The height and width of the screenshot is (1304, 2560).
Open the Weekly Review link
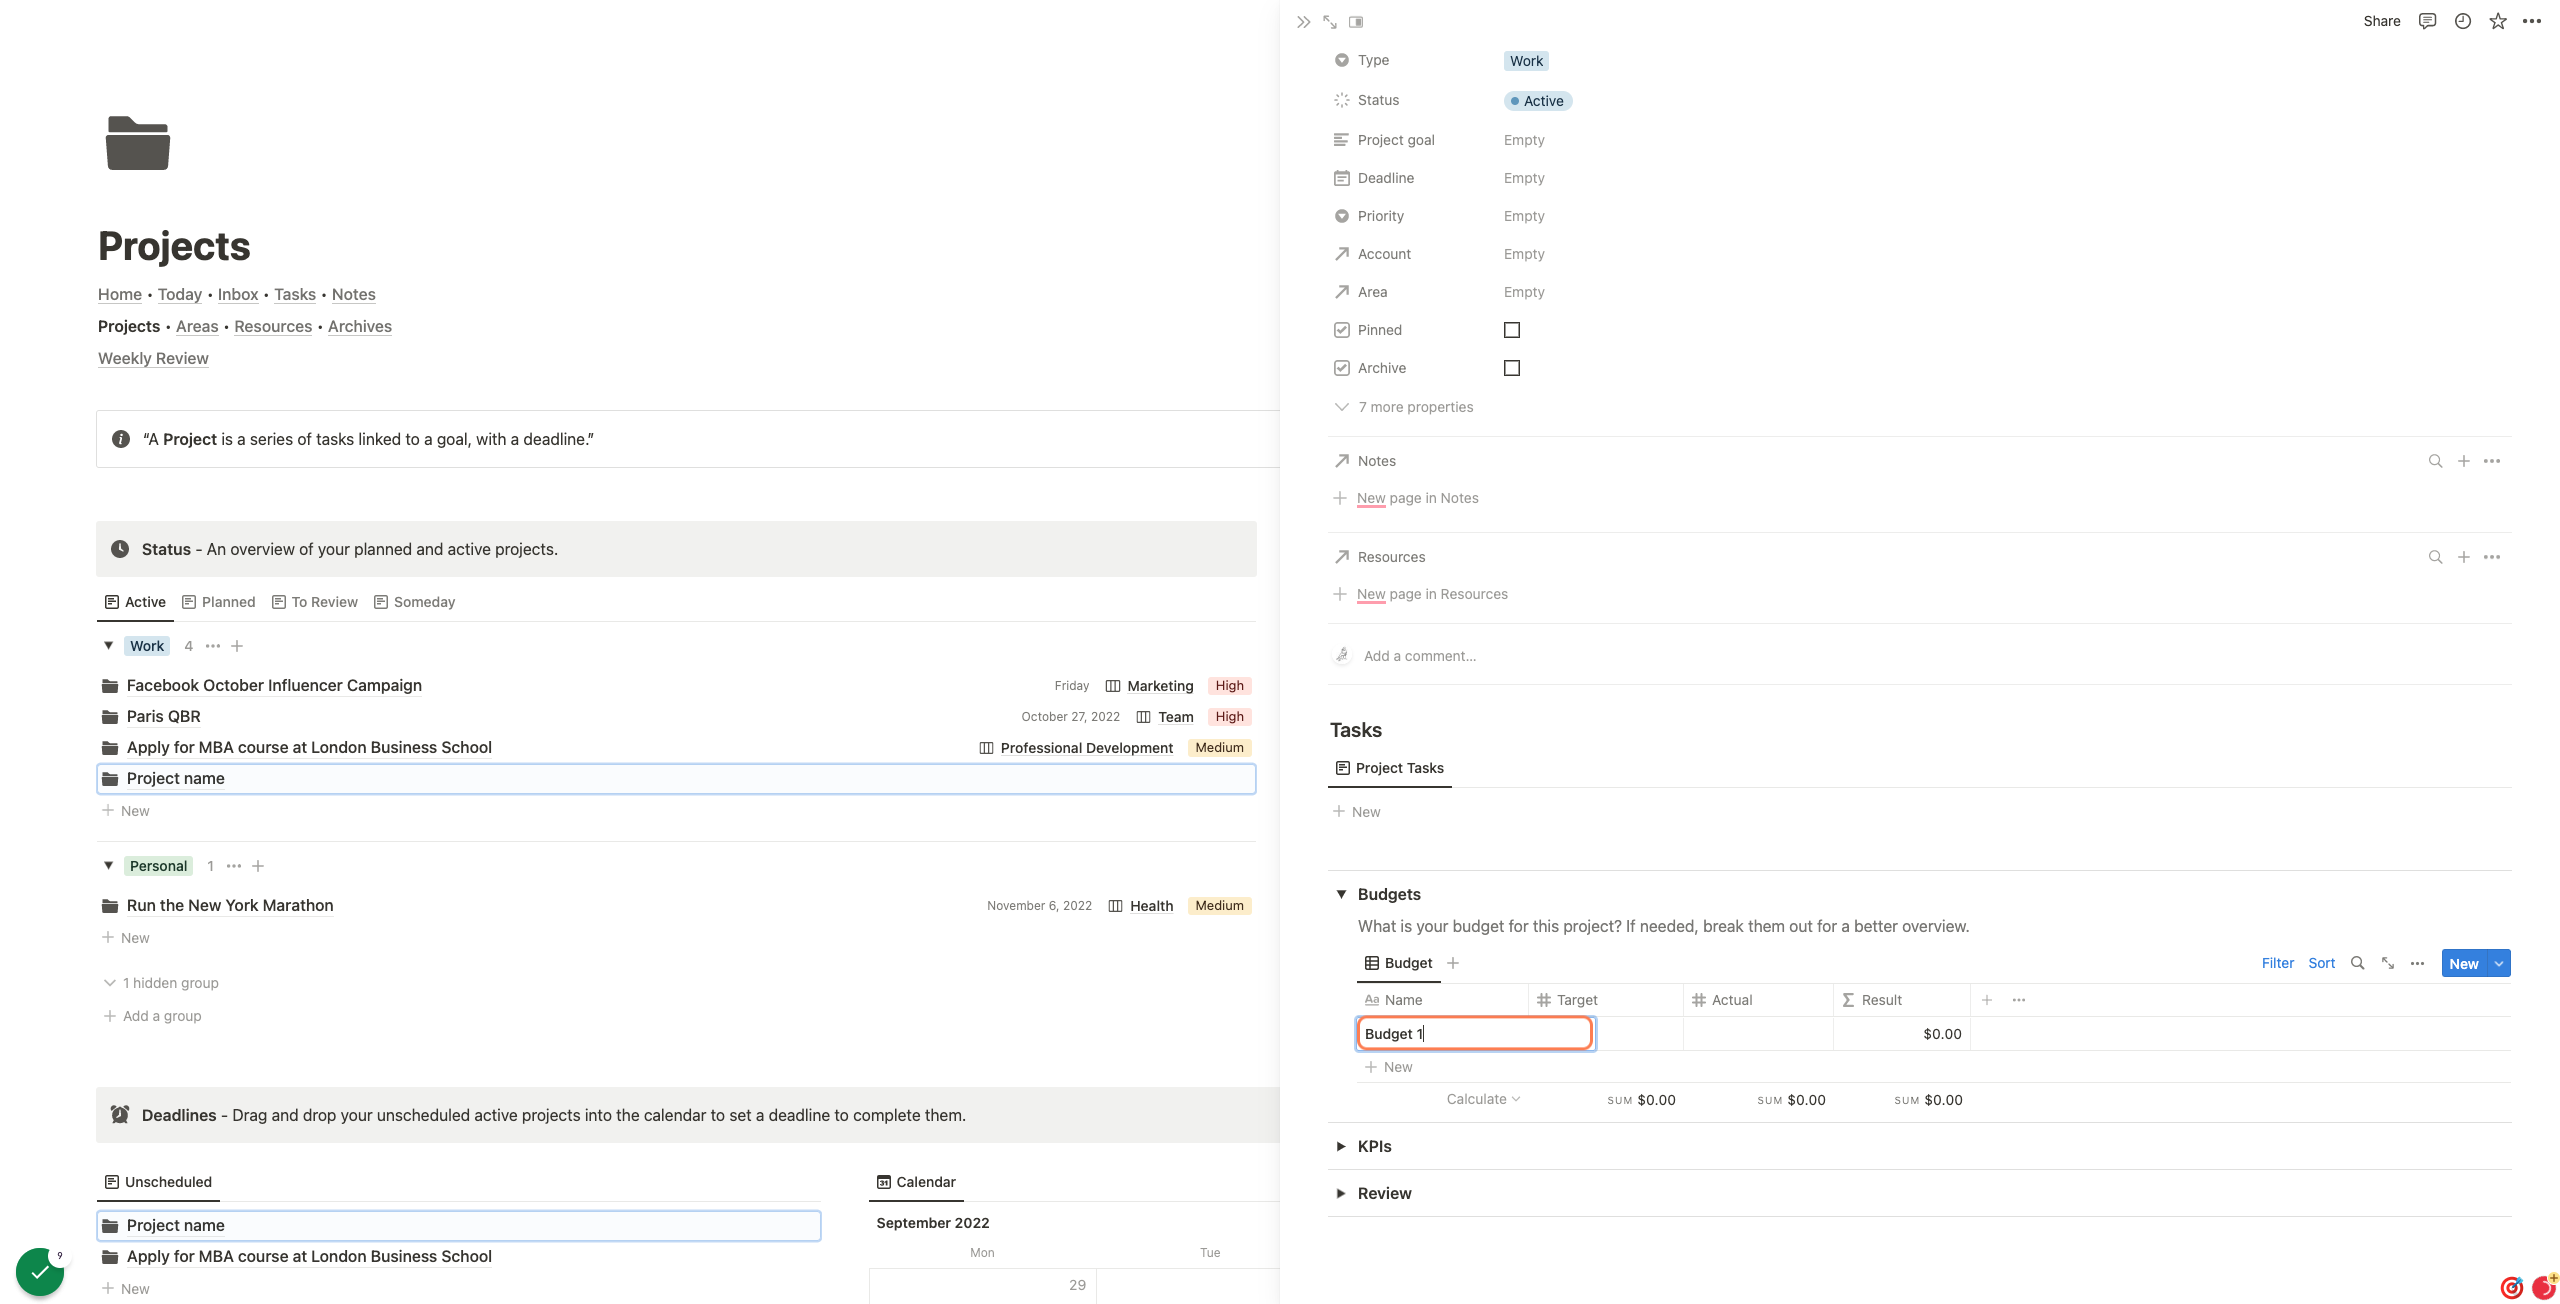(x=153, y=358)
